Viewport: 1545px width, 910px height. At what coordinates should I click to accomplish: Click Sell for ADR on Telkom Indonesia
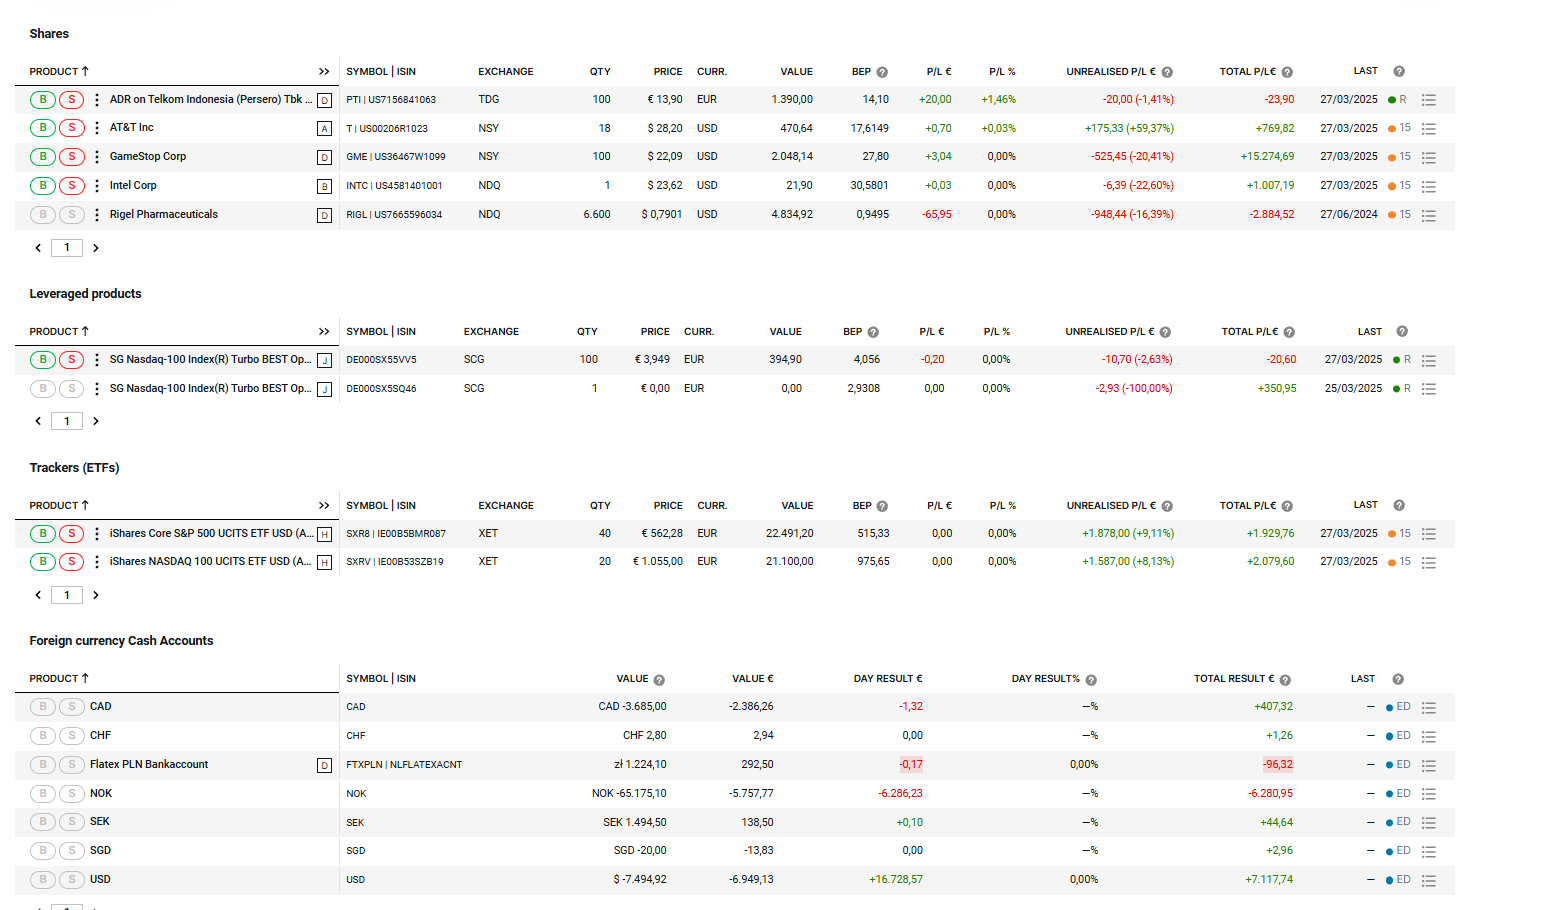click(72, 99)
